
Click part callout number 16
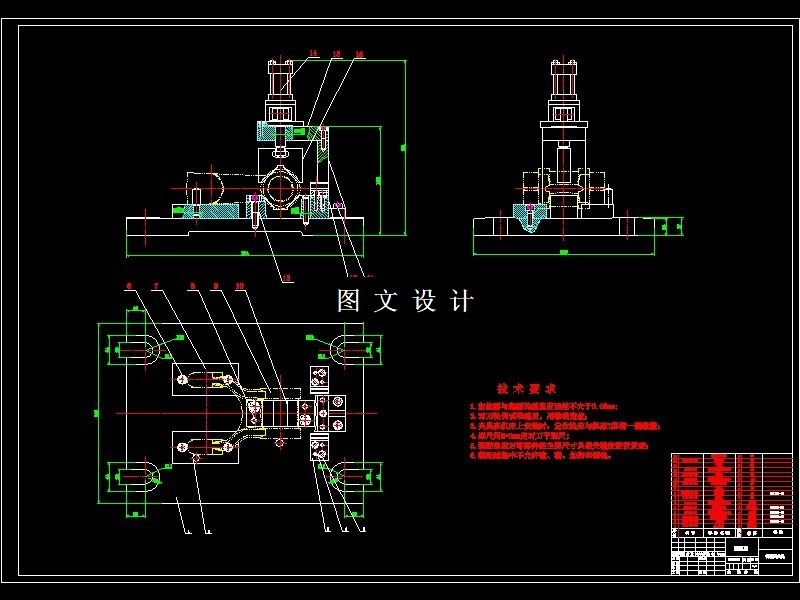click(359, 54)
